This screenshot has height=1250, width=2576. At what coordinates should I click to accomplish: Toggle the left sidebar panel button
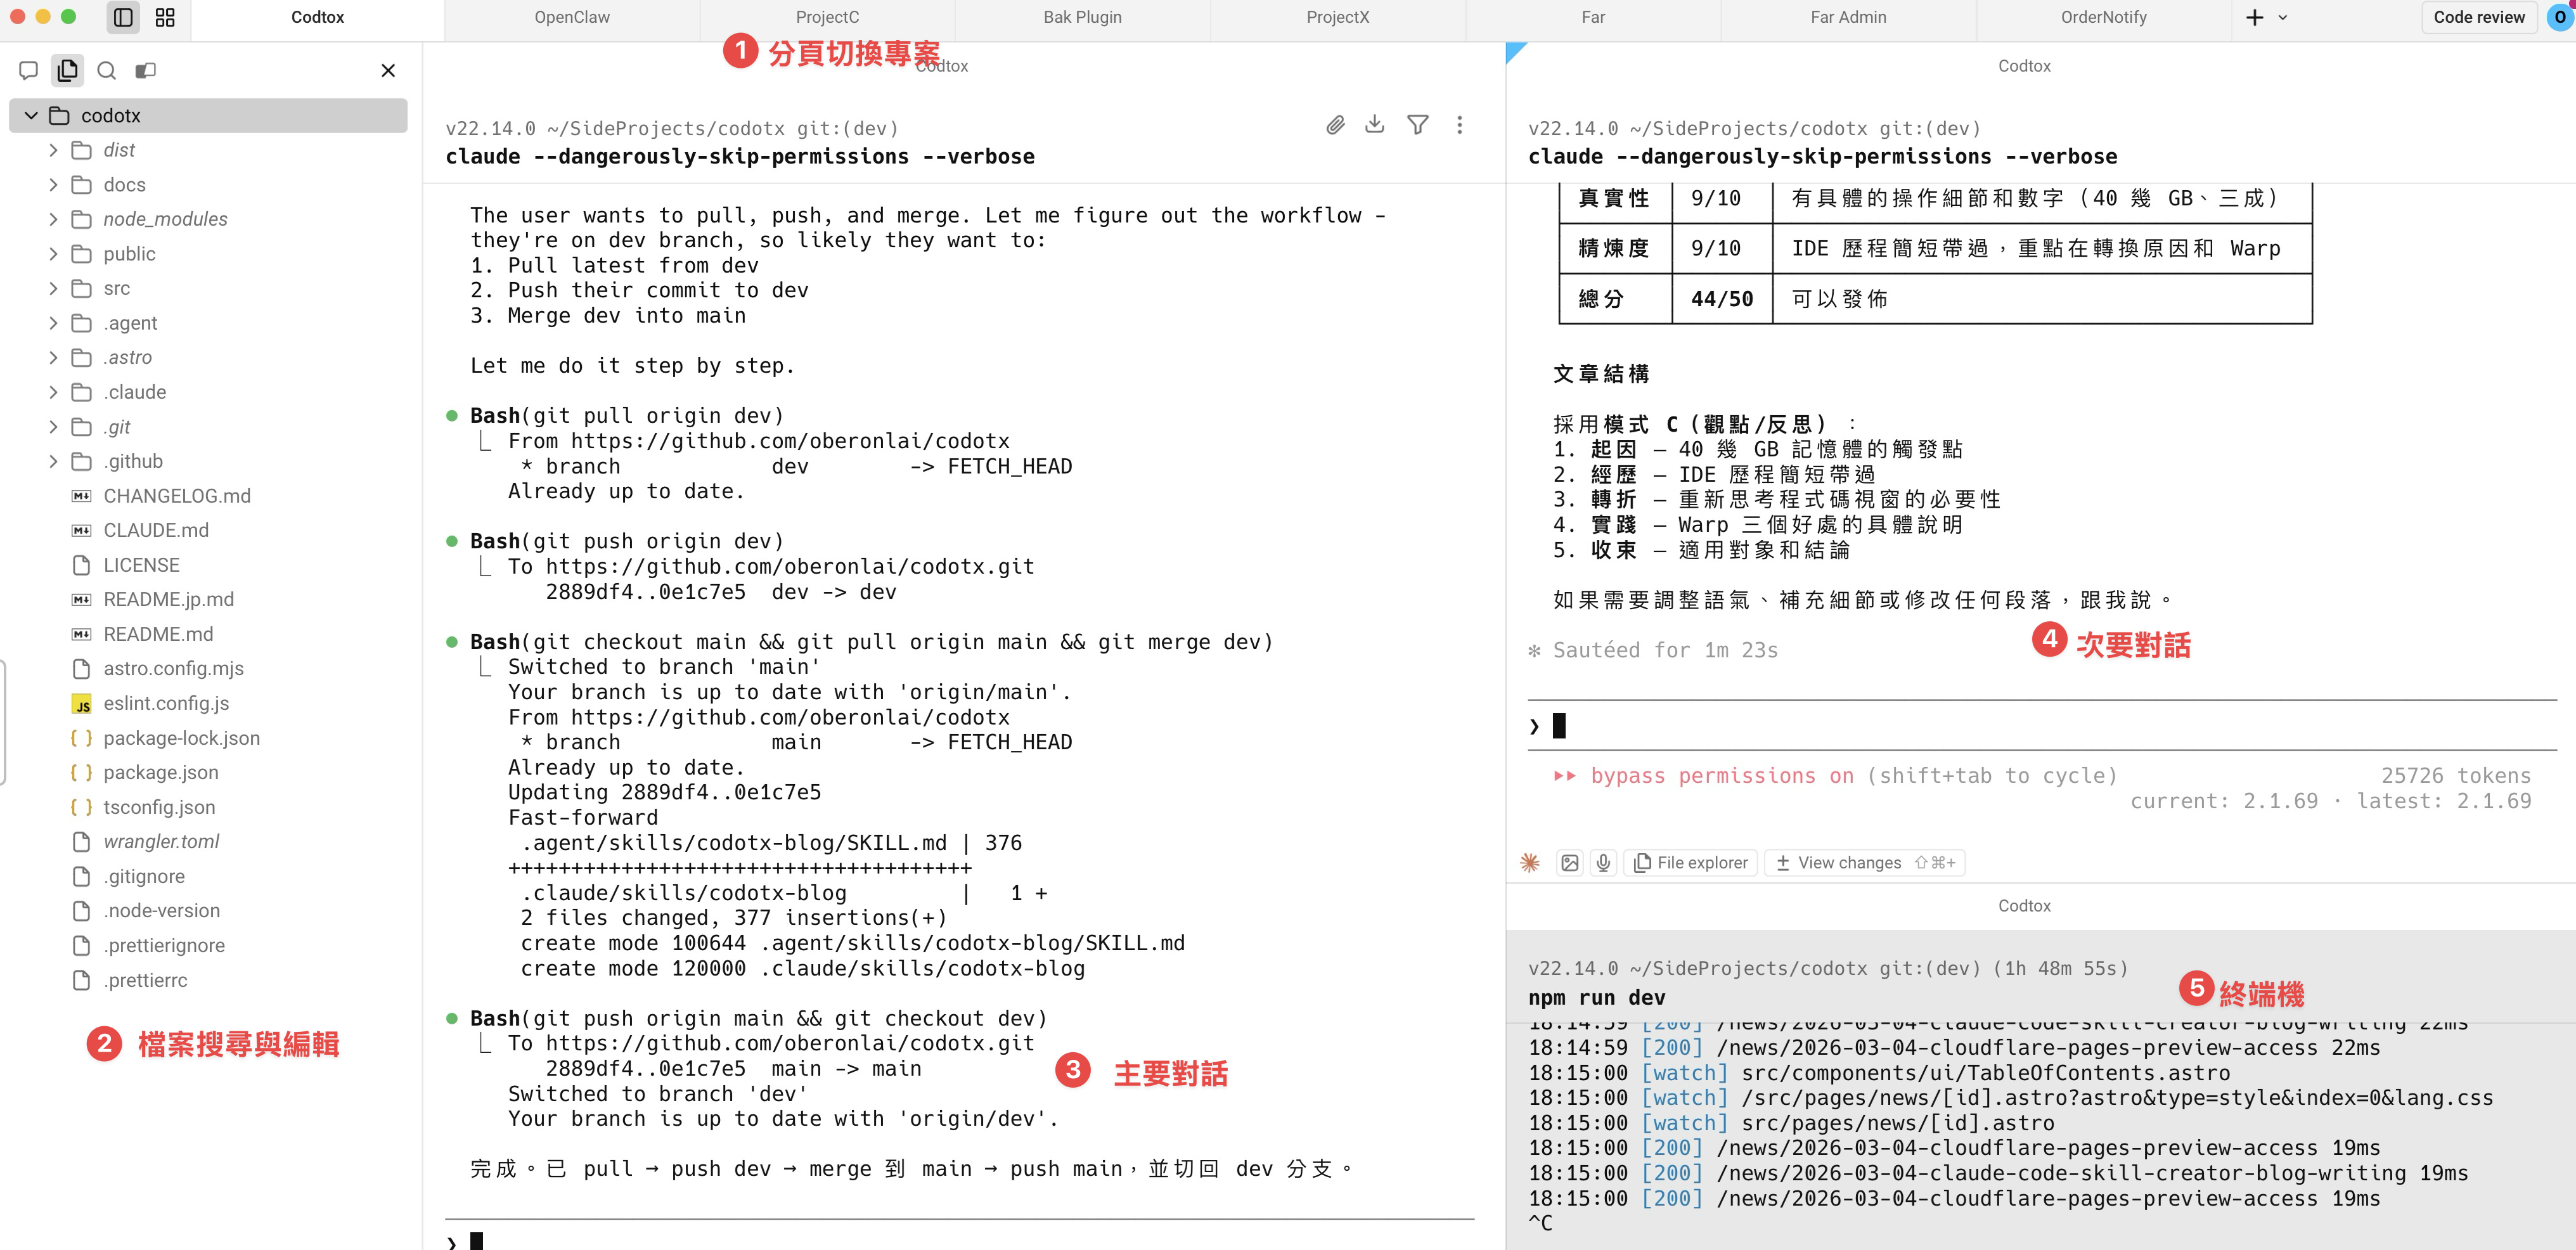pyautogui.click(x=123, y=17)
